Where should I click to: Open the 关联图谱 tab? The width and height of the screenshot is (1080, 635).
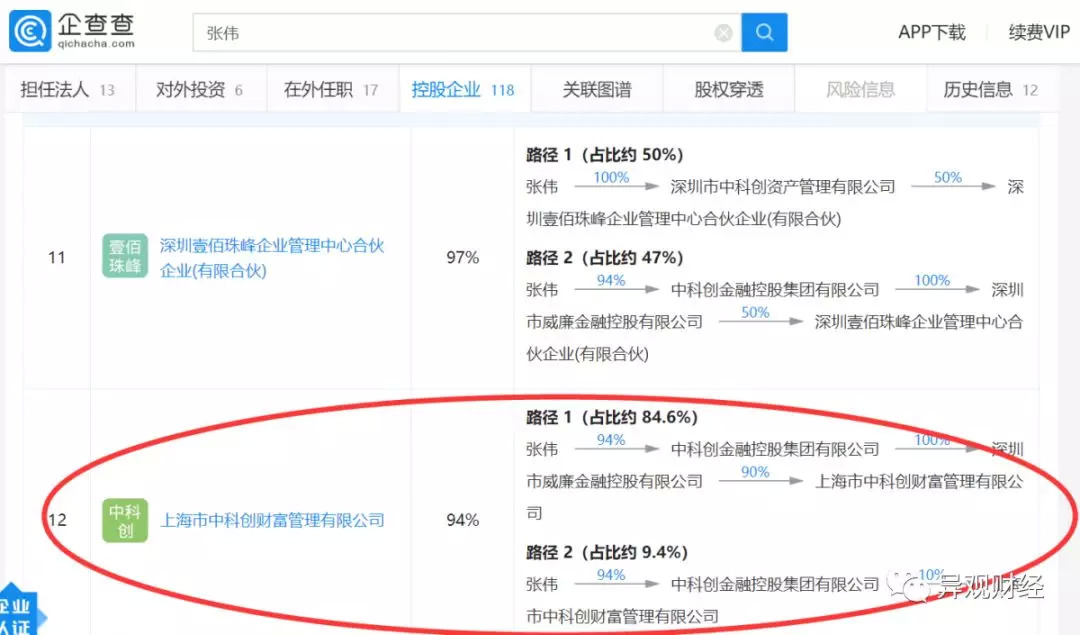(596, 90)
